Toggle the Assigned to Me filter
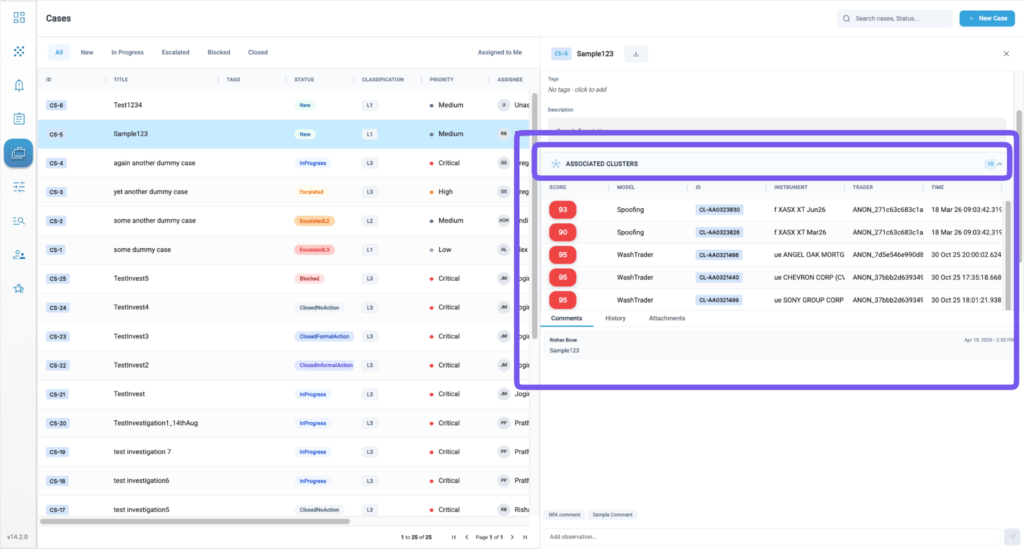1024x549 pixels. [x=500, y=52]
